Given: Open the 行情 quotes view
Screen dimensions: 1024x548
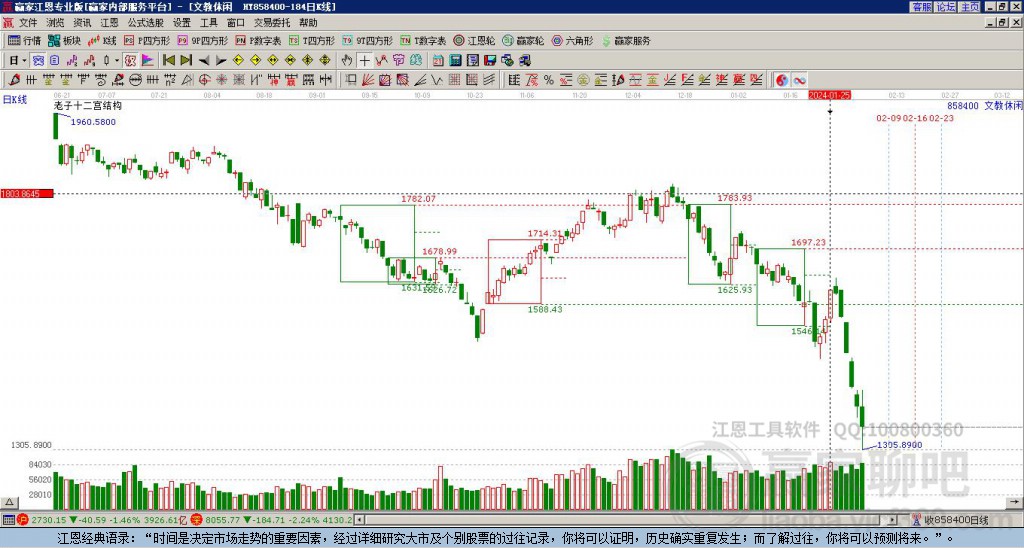Looking at the screenshot, I should pyautogui.click(x=24, y=40).
